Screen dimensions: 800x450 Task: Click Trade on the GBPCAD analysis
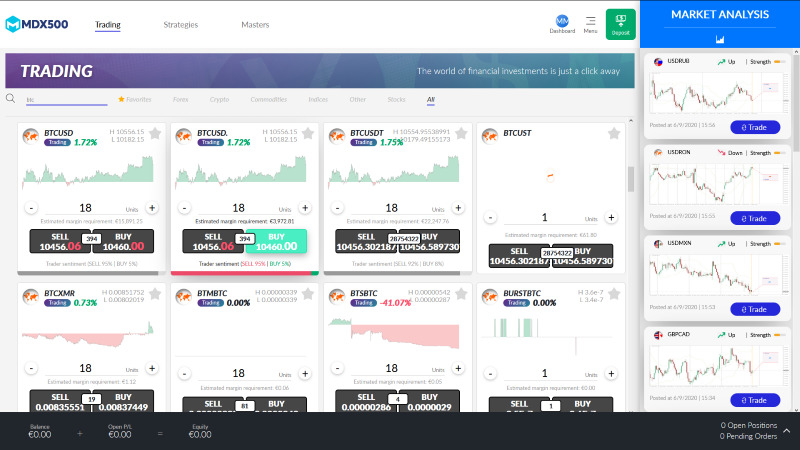coord(755,400)
